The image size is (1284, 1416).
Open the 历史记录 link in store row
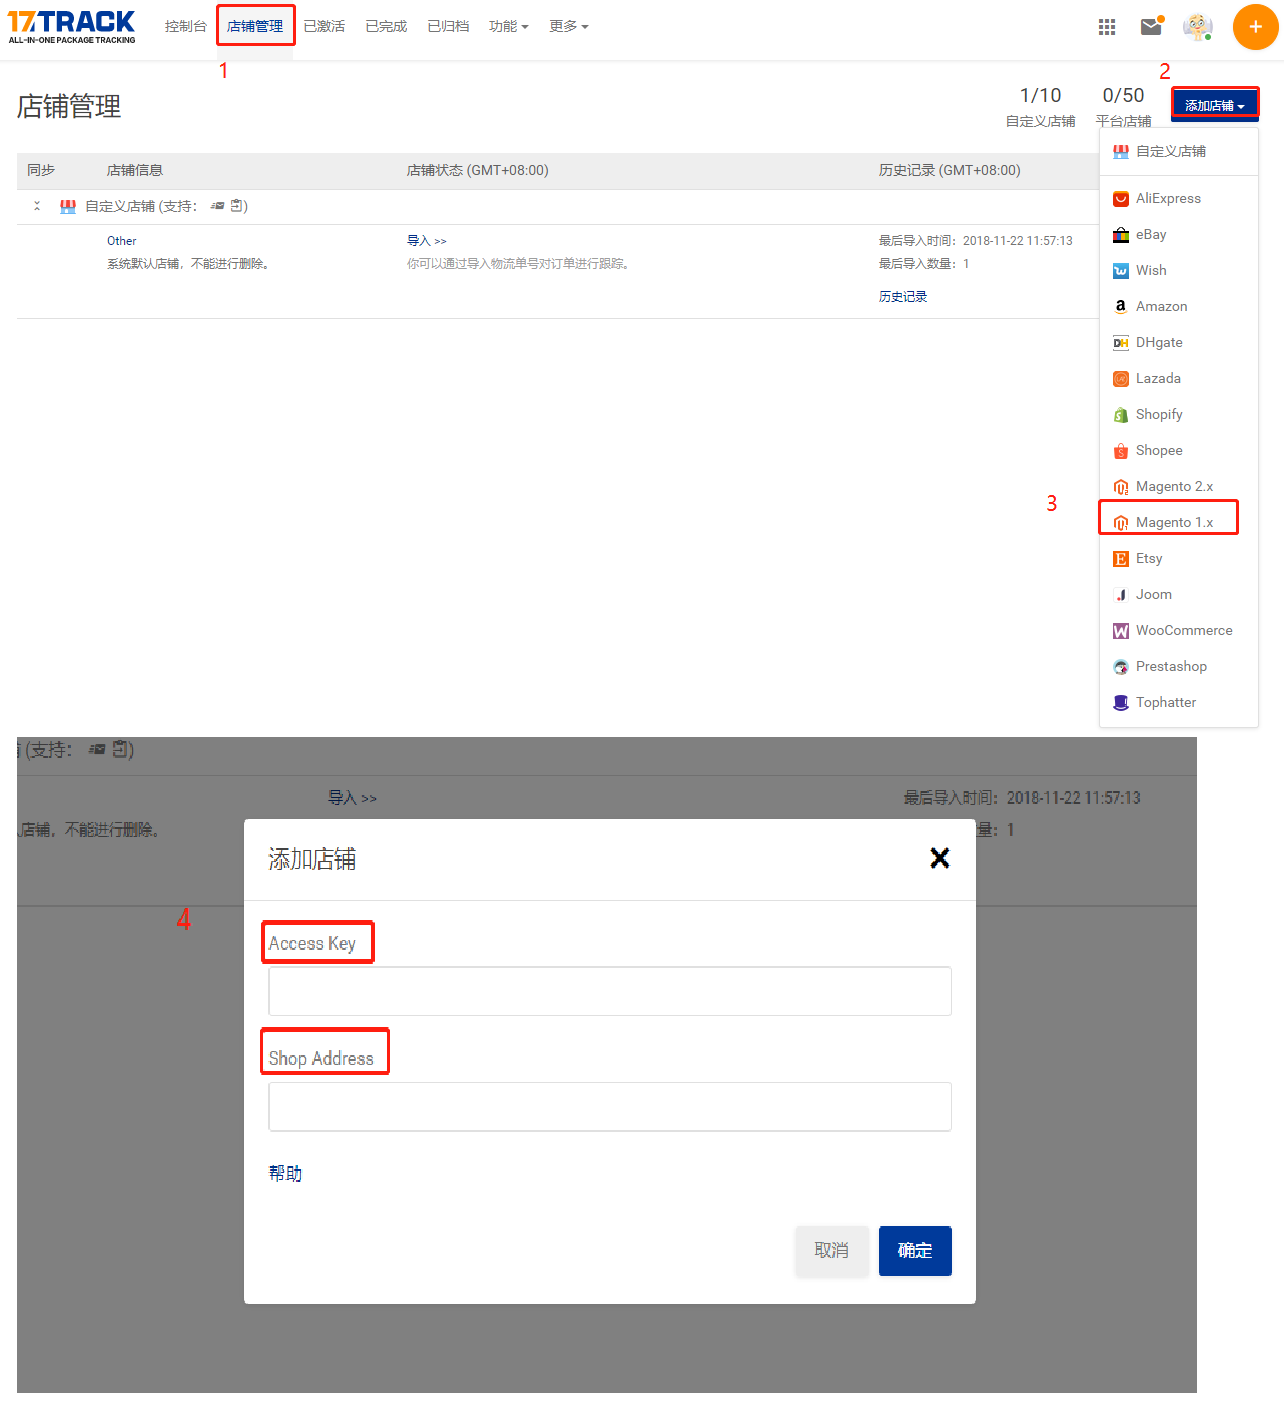[x=903, y=297]
